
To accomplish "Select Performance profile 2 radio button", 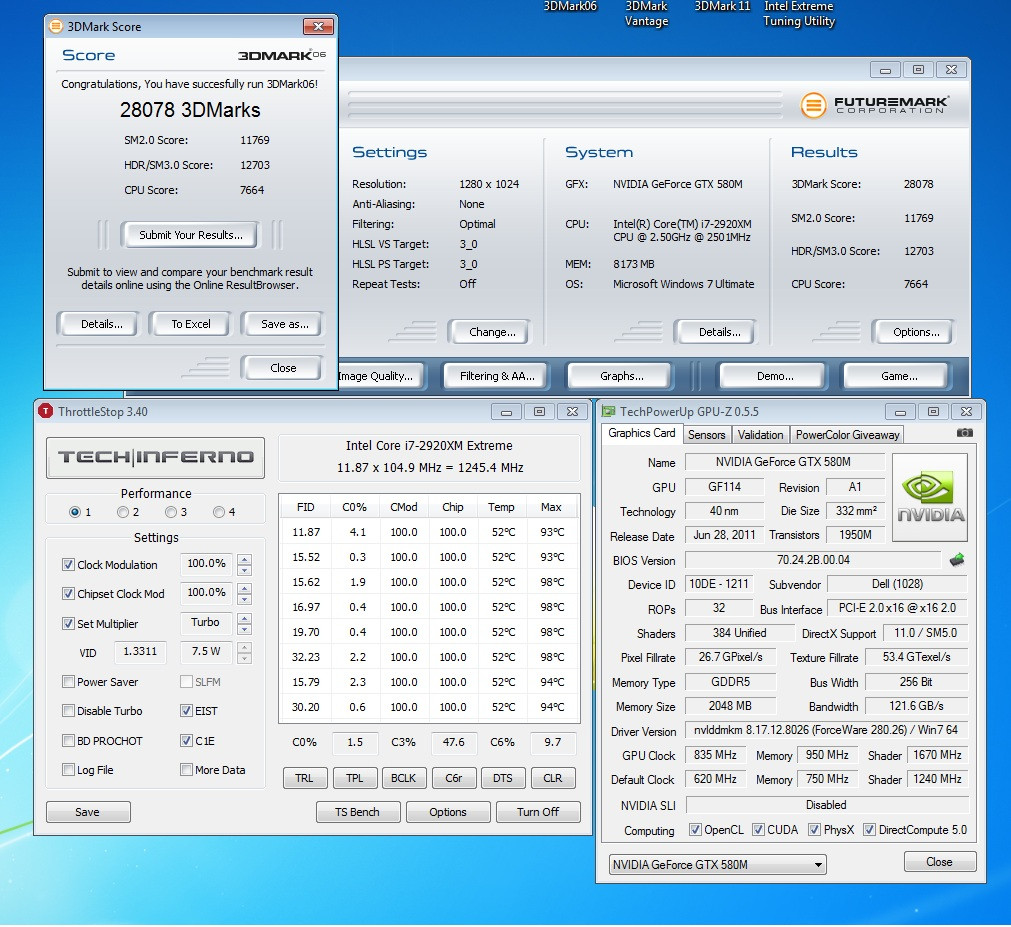I will point(123,512).
